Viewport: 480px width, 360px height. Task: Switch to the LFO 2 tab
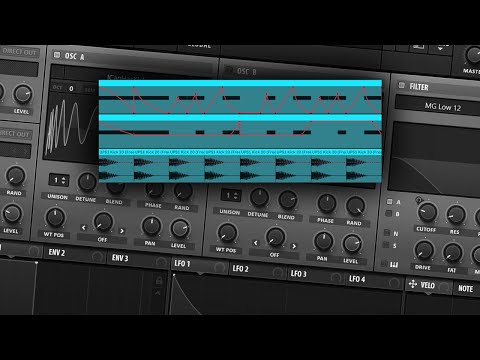[240, 268]
